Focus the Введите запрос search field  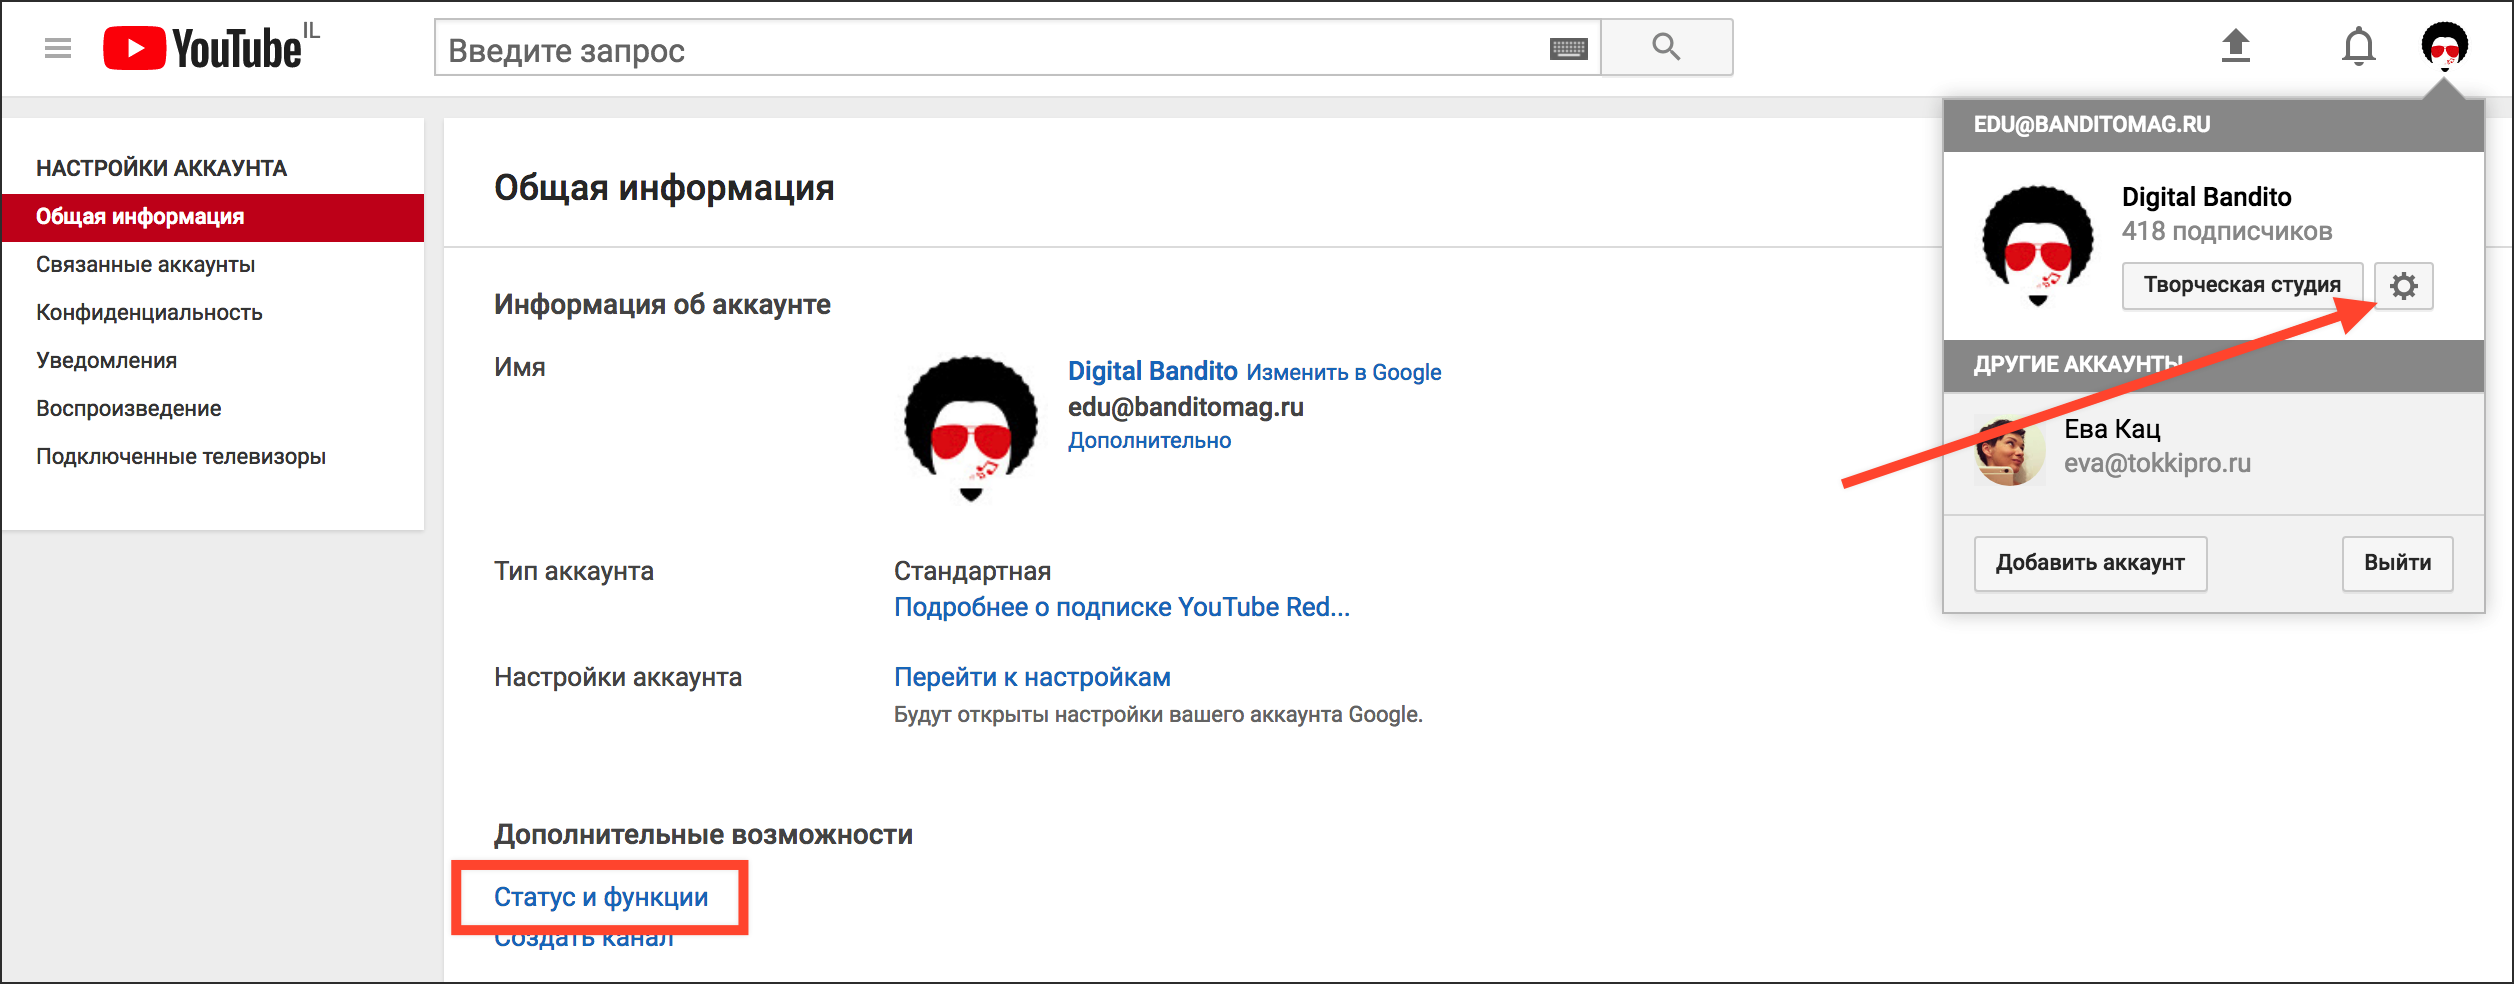(x=1018, y=48)
